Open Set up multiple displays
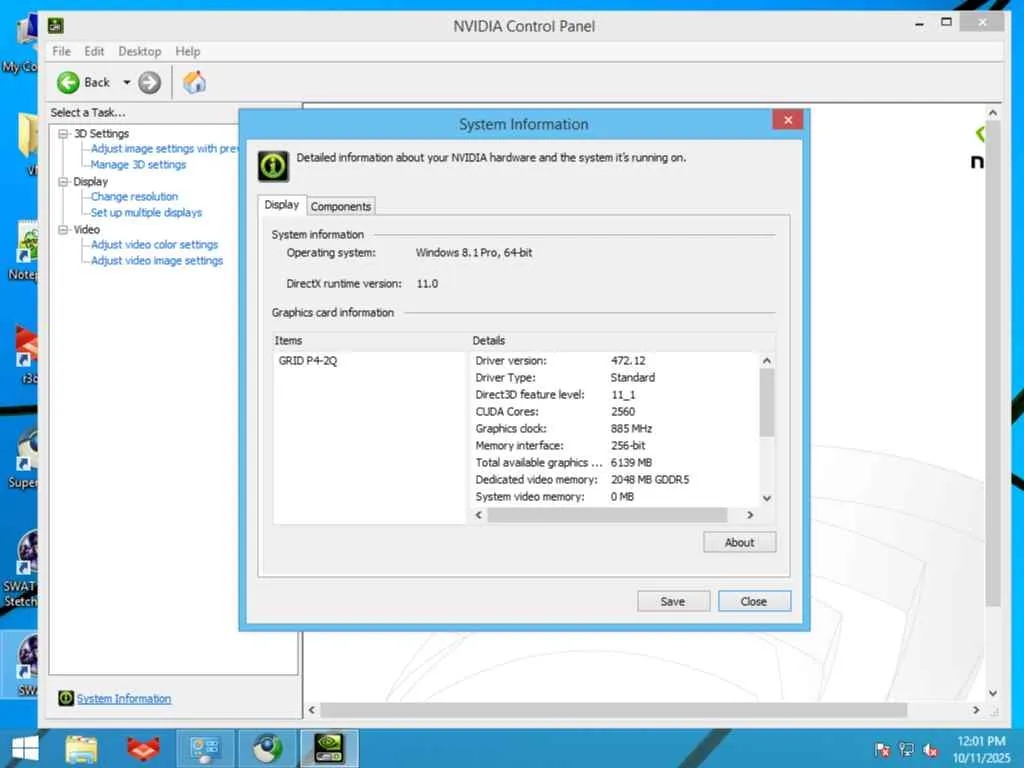Image resolution: width=1024 pixels, height=768 pixels. click(146, 212)
